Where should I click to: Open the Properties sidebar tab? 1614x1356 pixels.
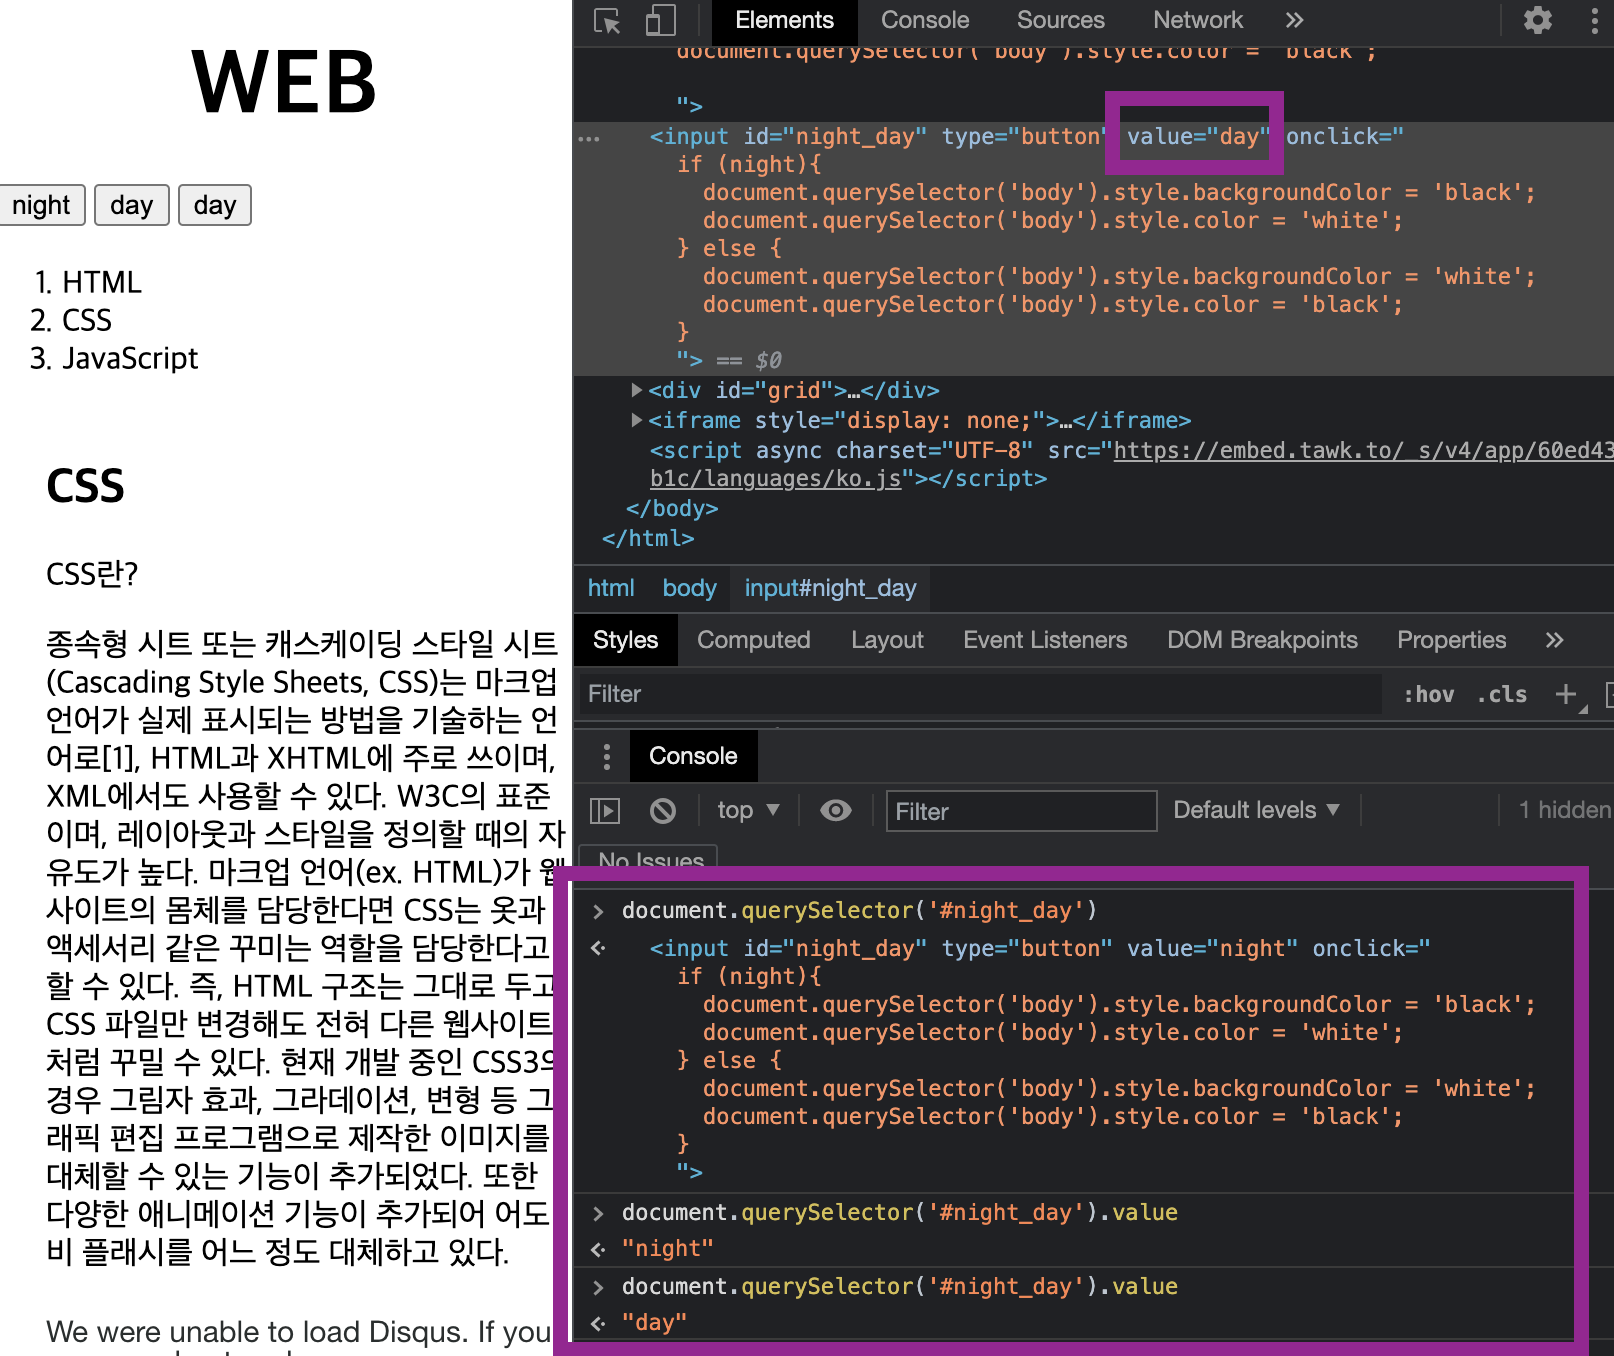coord(1451,640)
